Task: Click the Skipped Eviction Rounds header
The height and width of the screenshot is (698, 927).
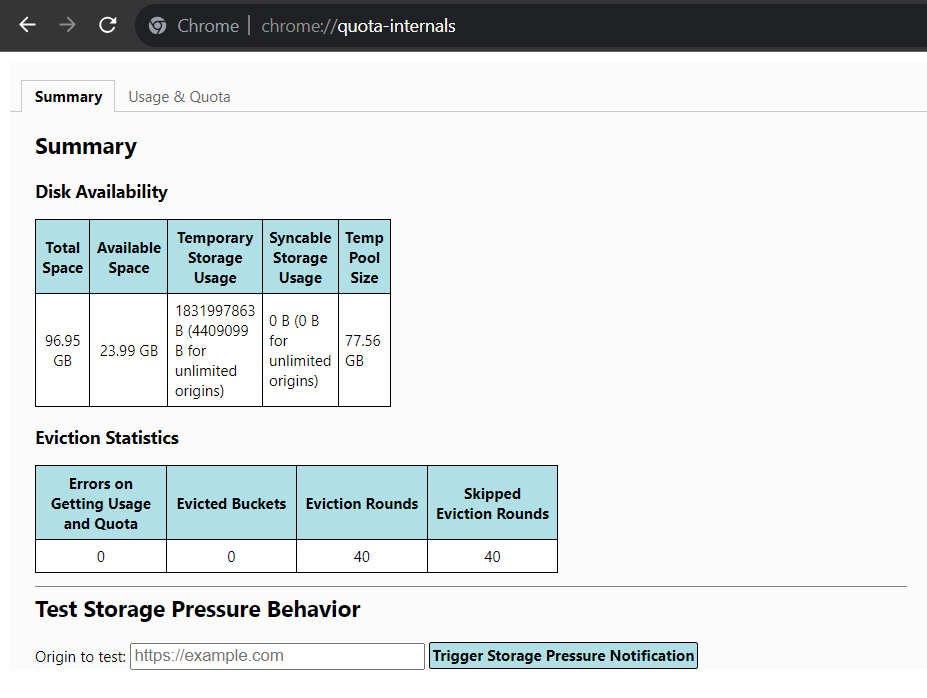Action: point(492,503)
